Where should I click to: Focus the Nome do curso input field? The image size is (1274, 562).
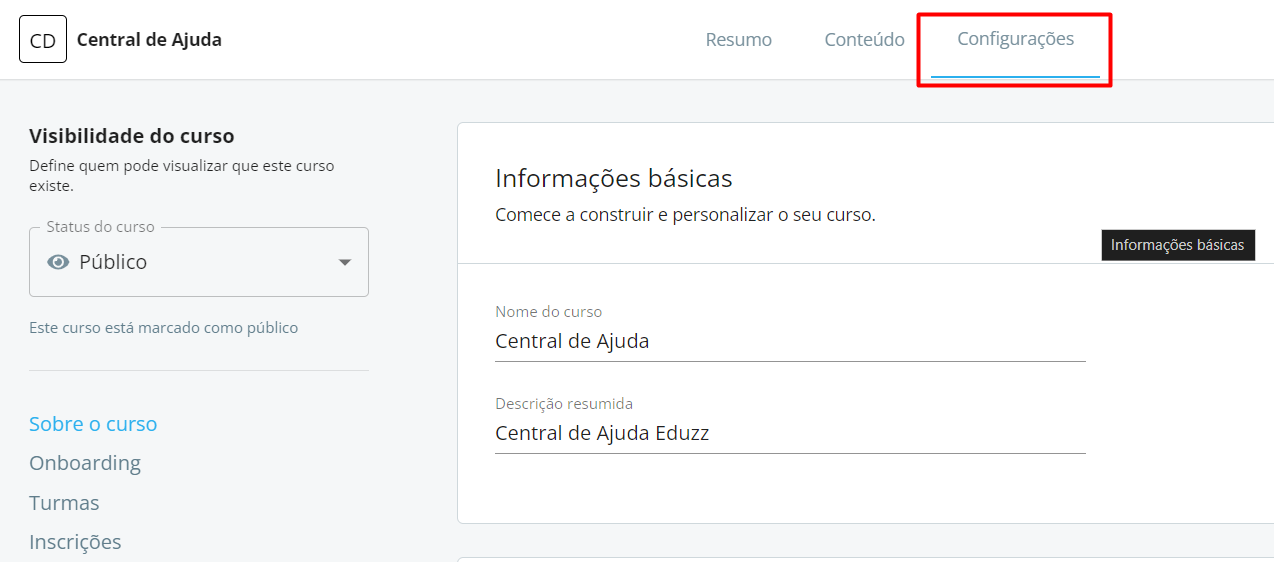[x=789, y=341]
